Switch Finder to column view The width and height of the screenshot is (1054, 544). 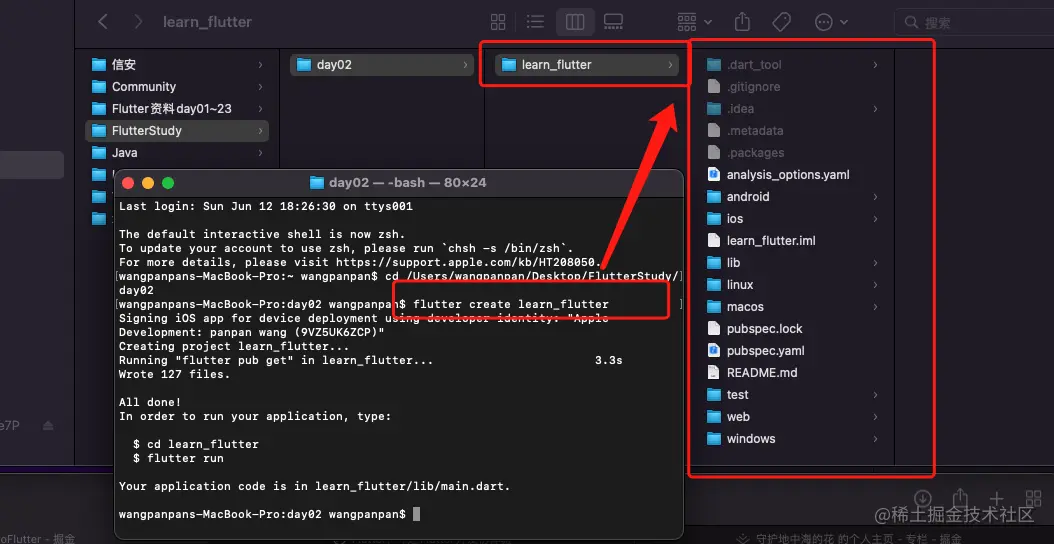(575, 22)
